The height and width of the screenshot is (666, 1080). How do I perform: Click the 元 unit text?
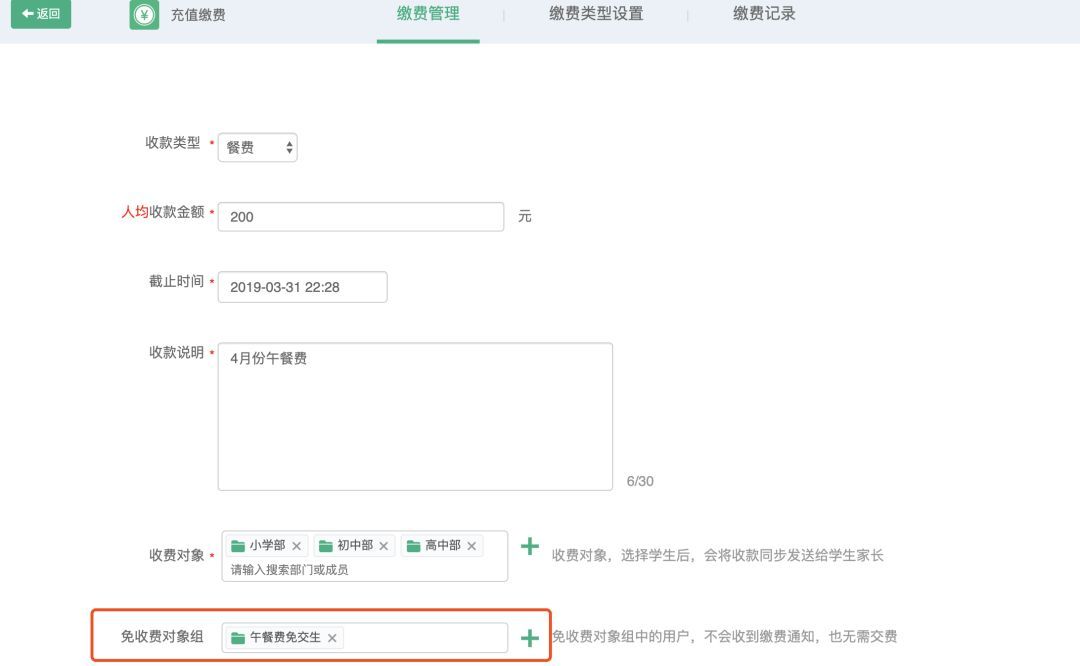pyautogui.click(x=525, y=216)
